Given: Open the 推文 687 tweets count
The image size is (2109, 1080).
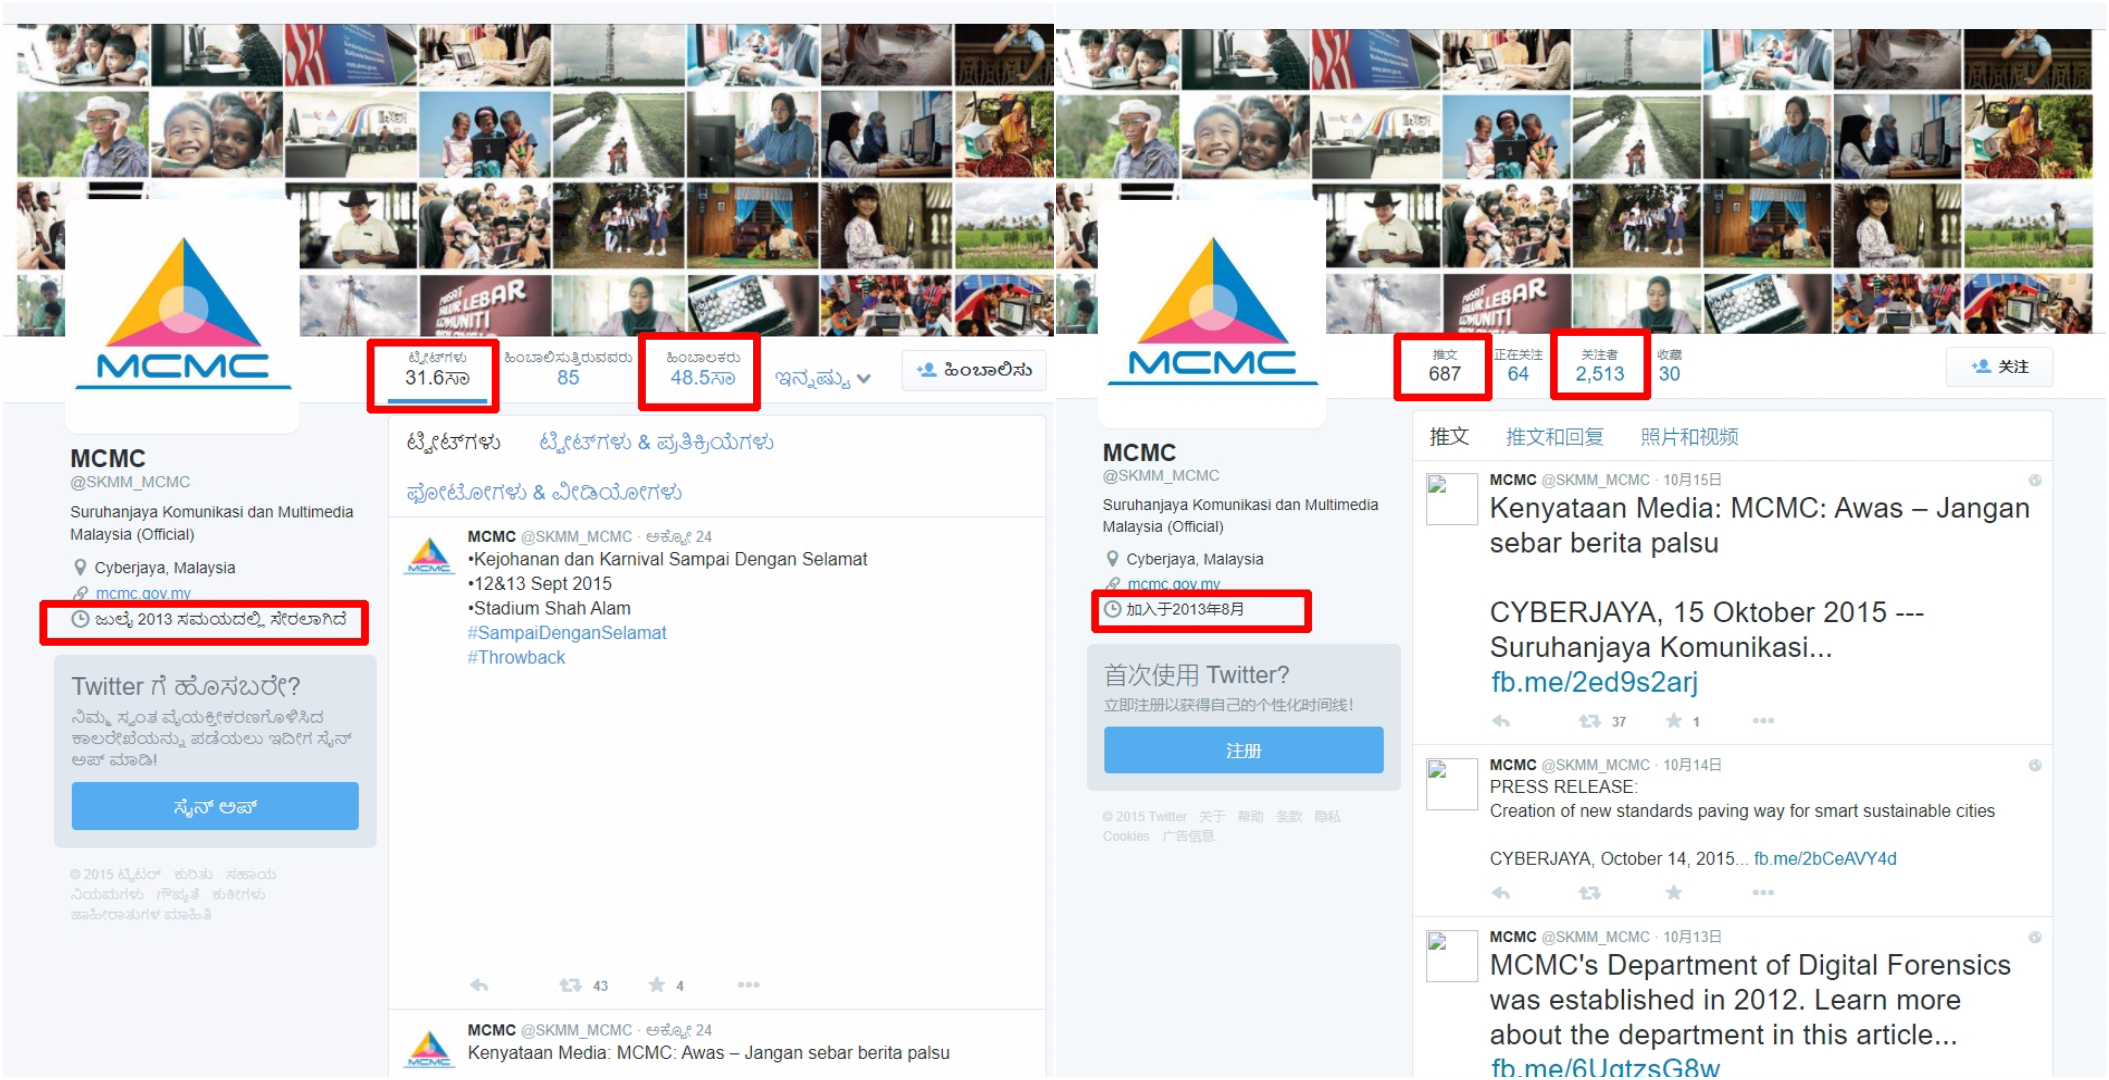Looking at the screenshot, I should (x=1444, y=366).
